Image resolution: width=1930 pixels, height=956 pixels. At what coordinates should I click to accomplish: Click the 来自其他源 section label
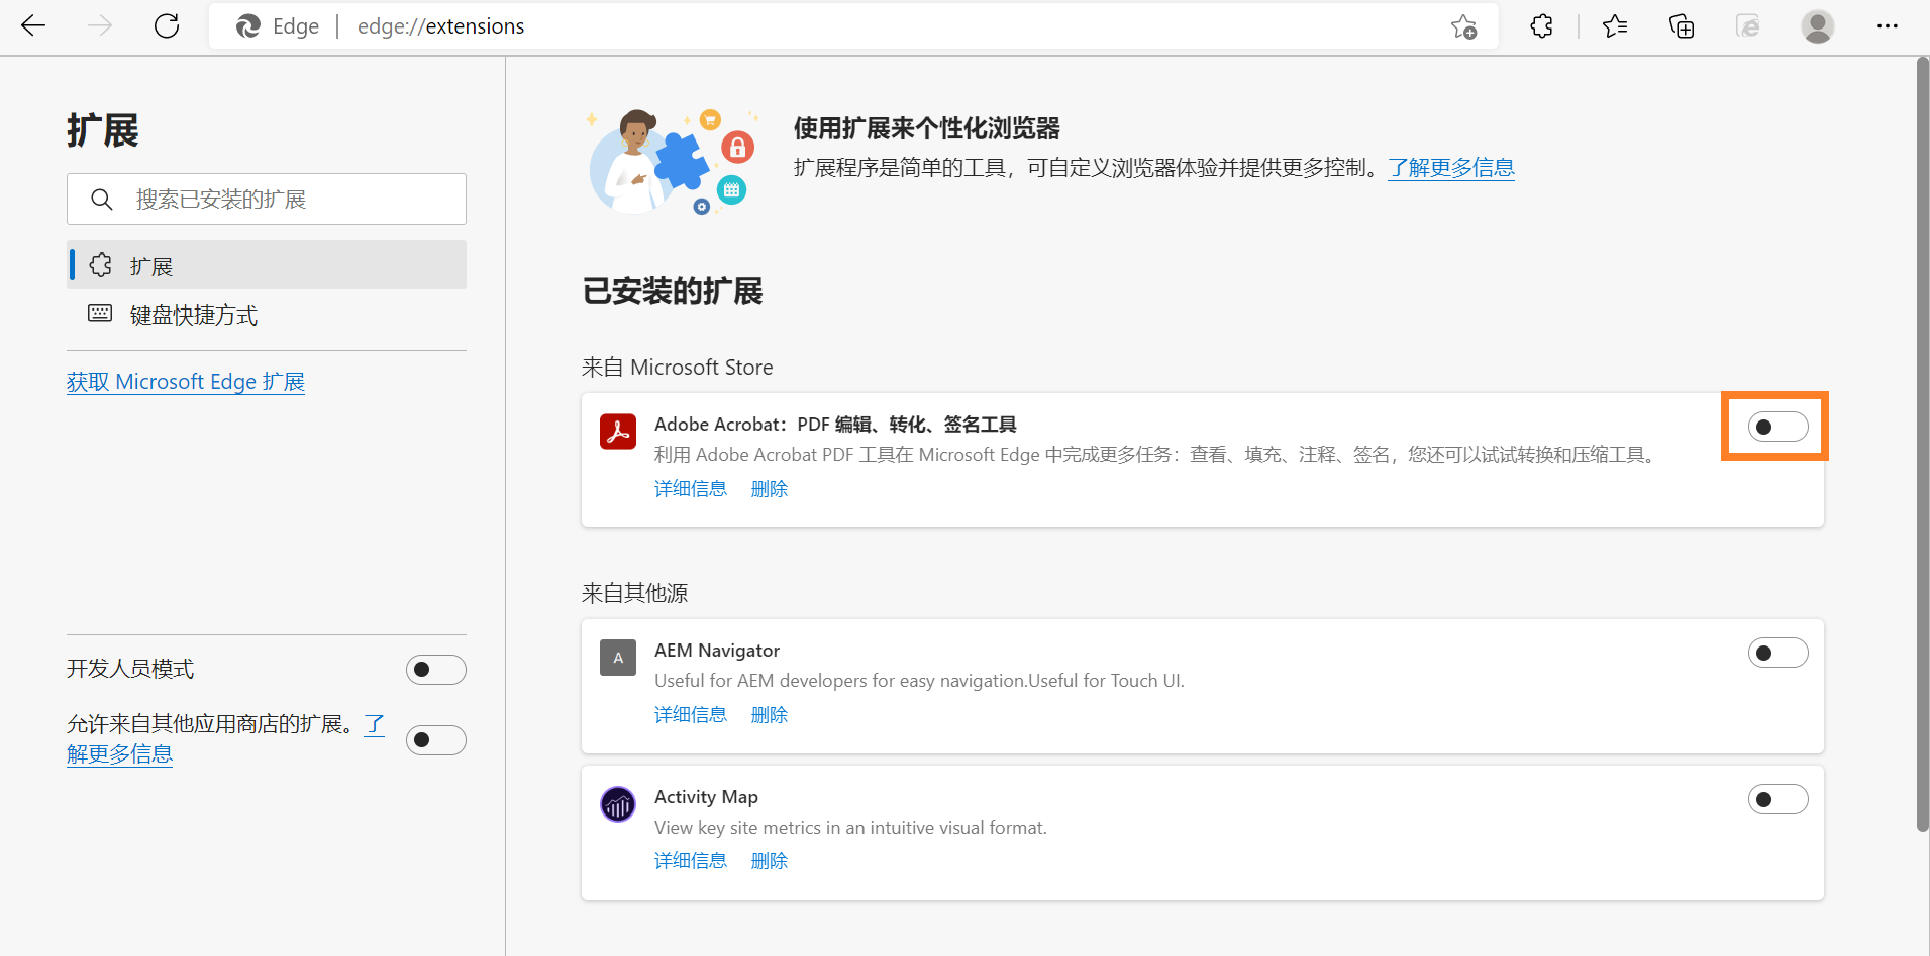pos(635,593)
